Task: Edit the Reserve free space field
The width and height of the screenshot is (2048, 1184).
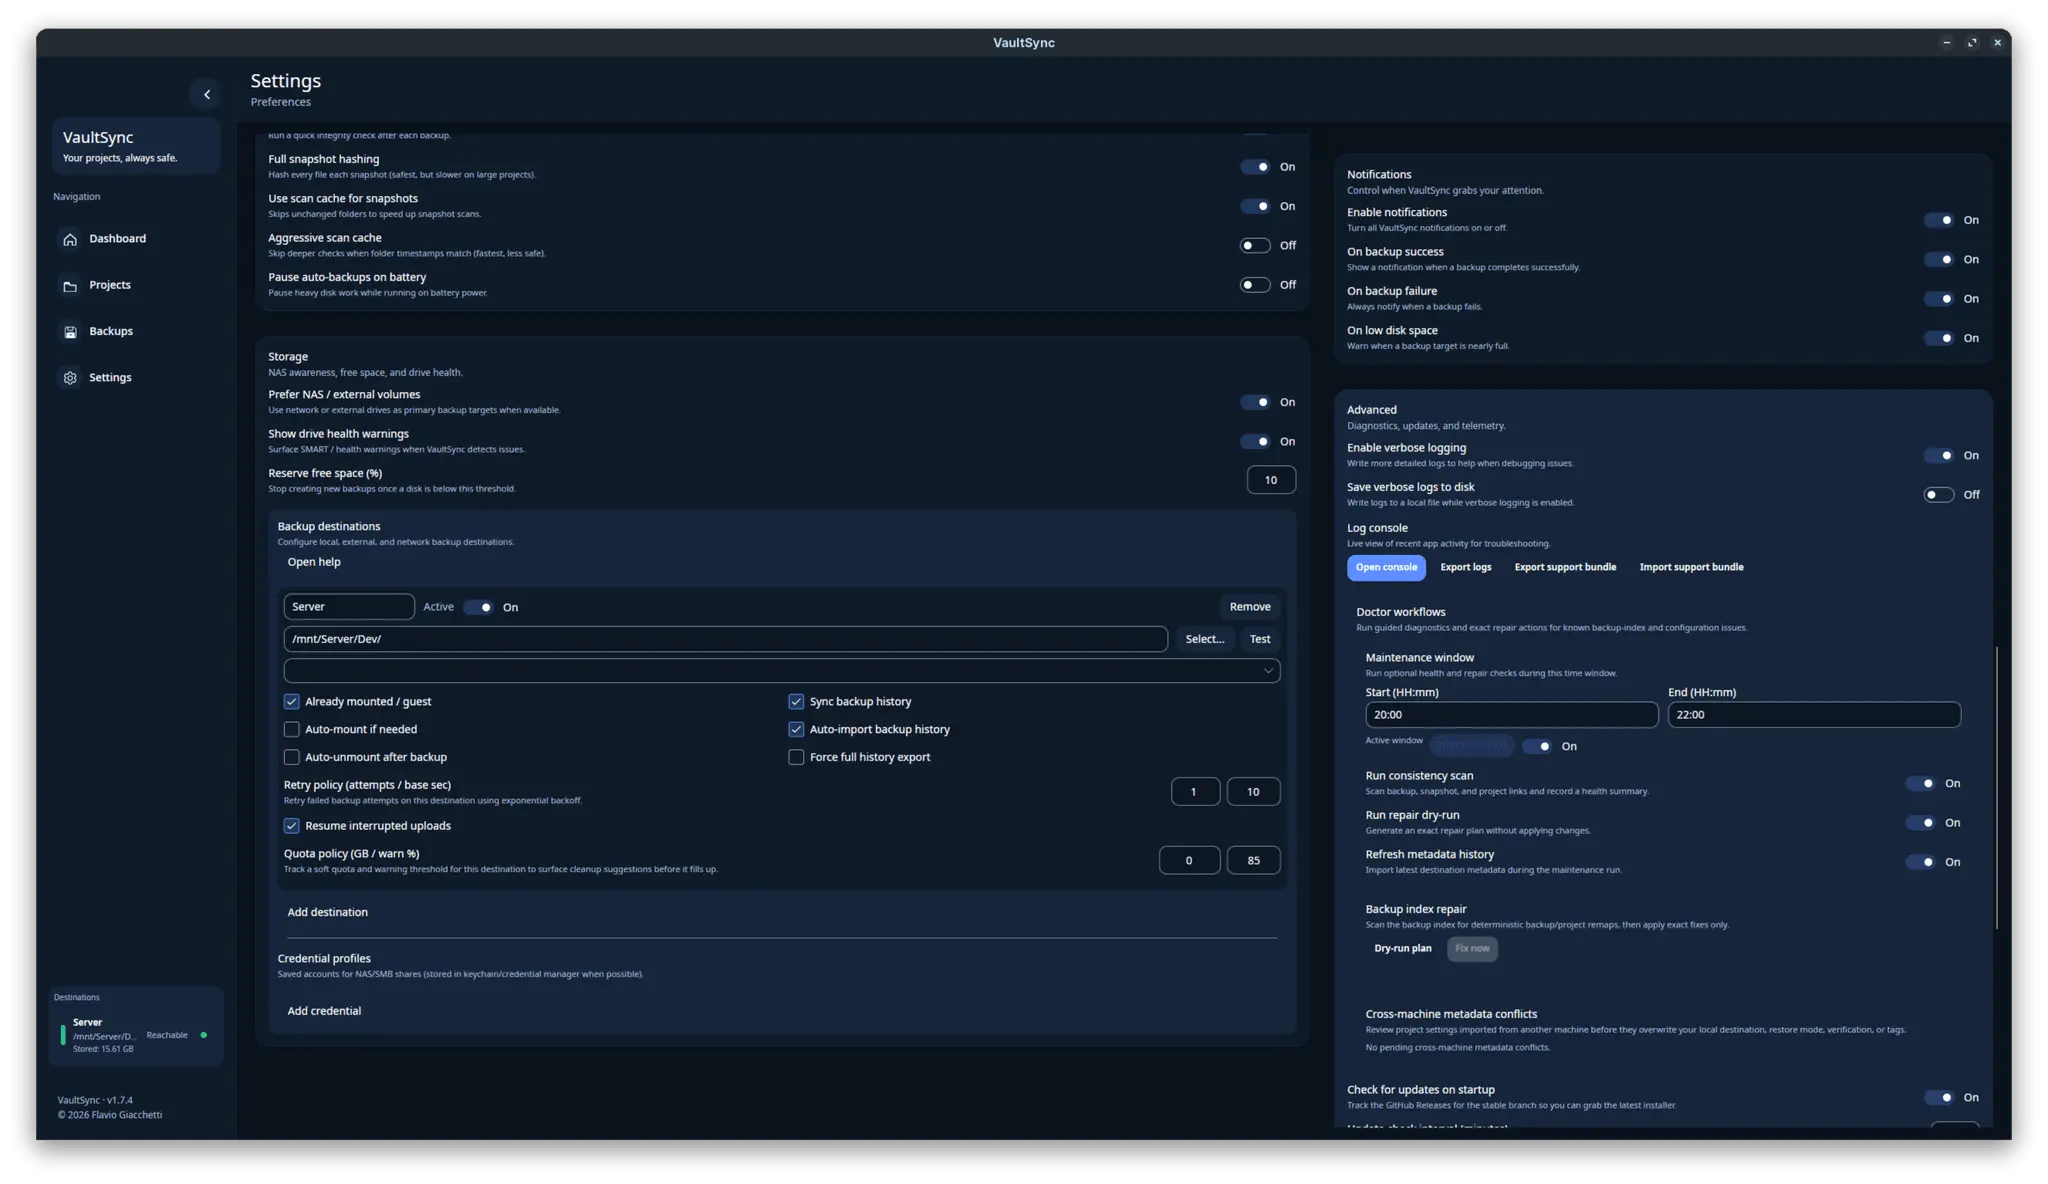Action: [x=1271, y=480]
